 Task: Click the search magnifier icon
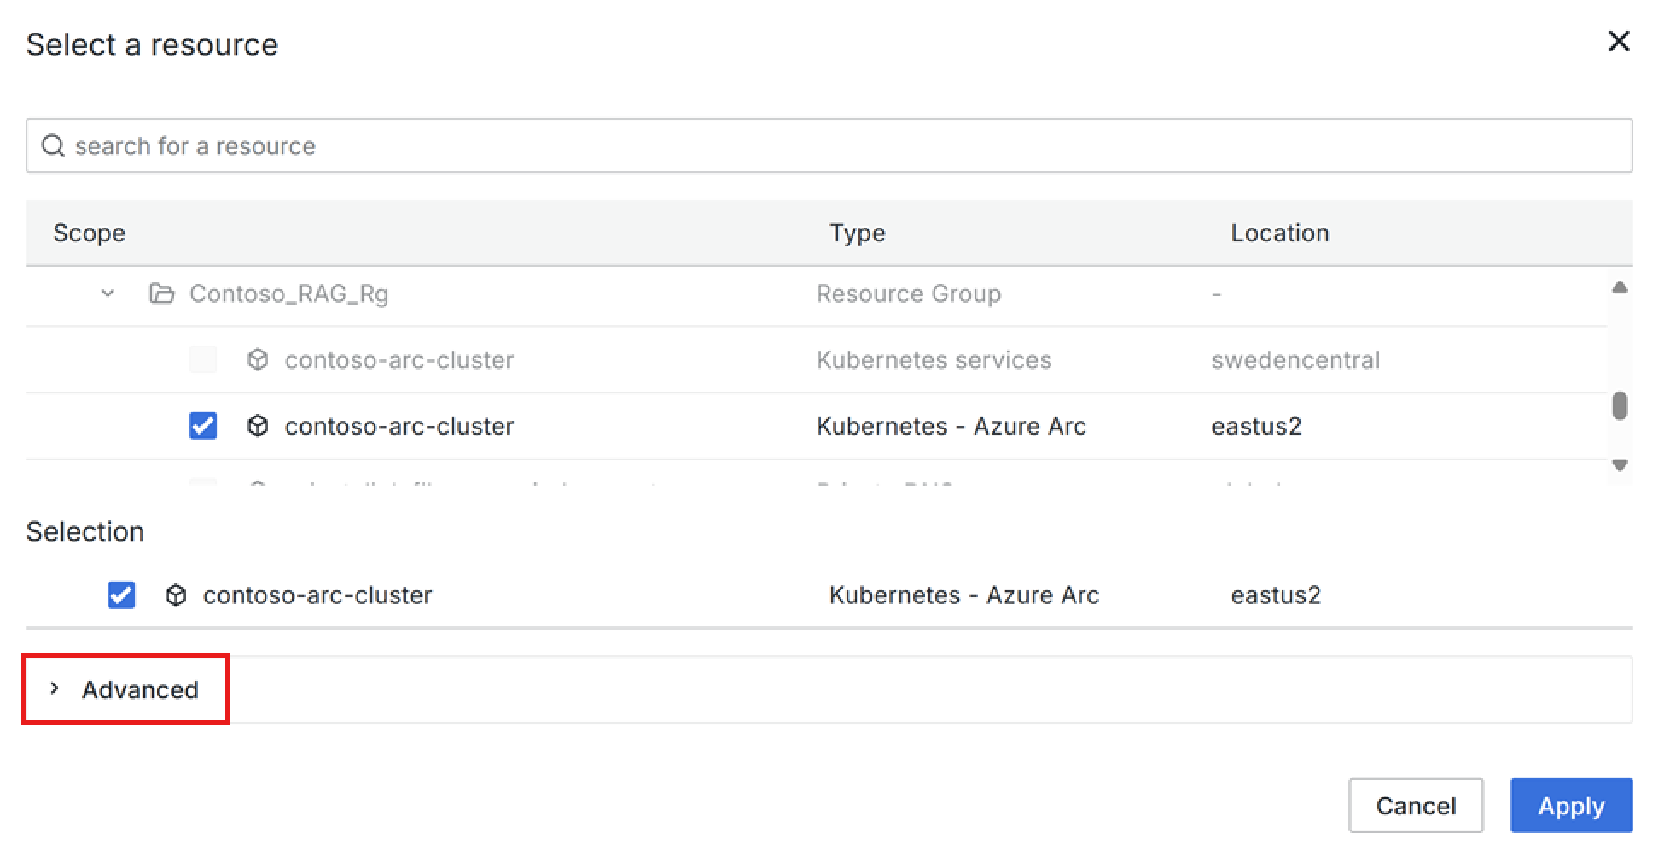click(x=53, y=146)
